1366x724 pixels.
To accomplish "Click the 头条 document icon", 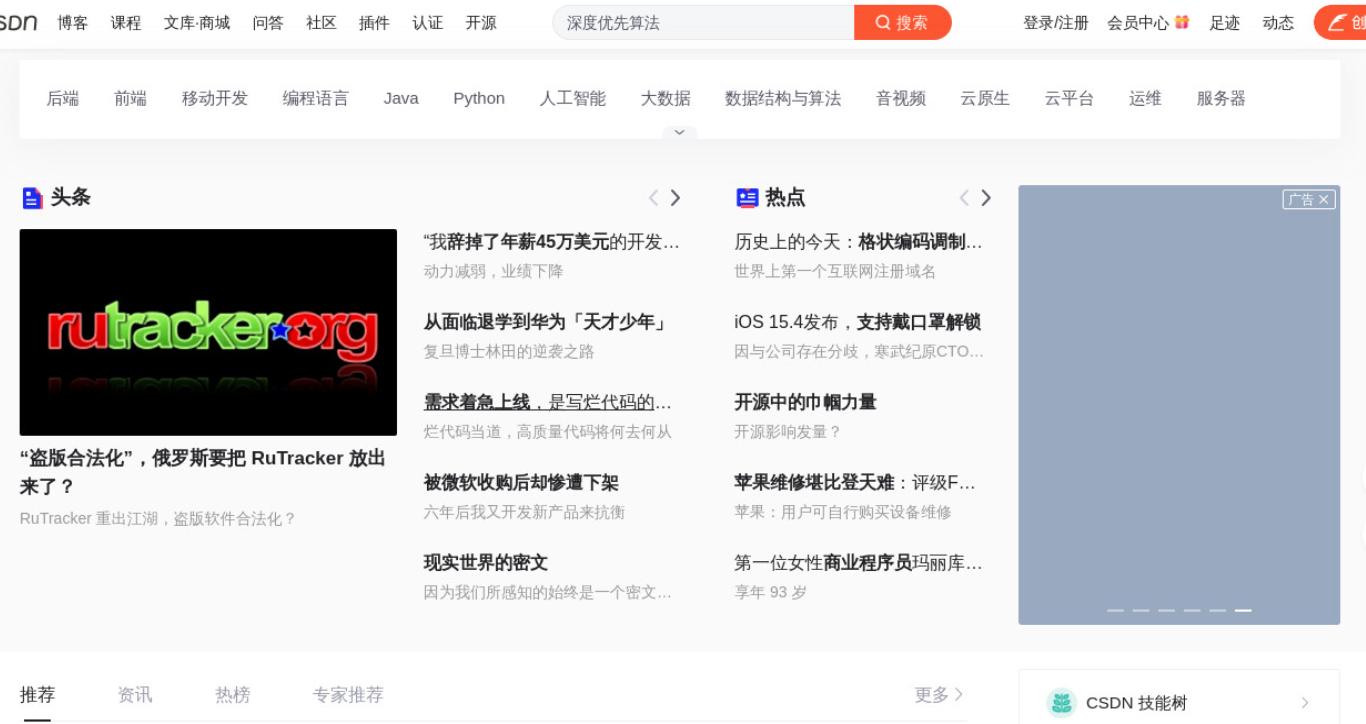I will 32,198.
